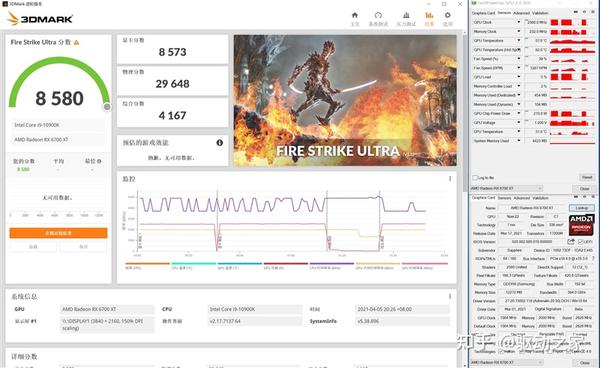Click the estimated game performance info icon

tap(220, 143)
